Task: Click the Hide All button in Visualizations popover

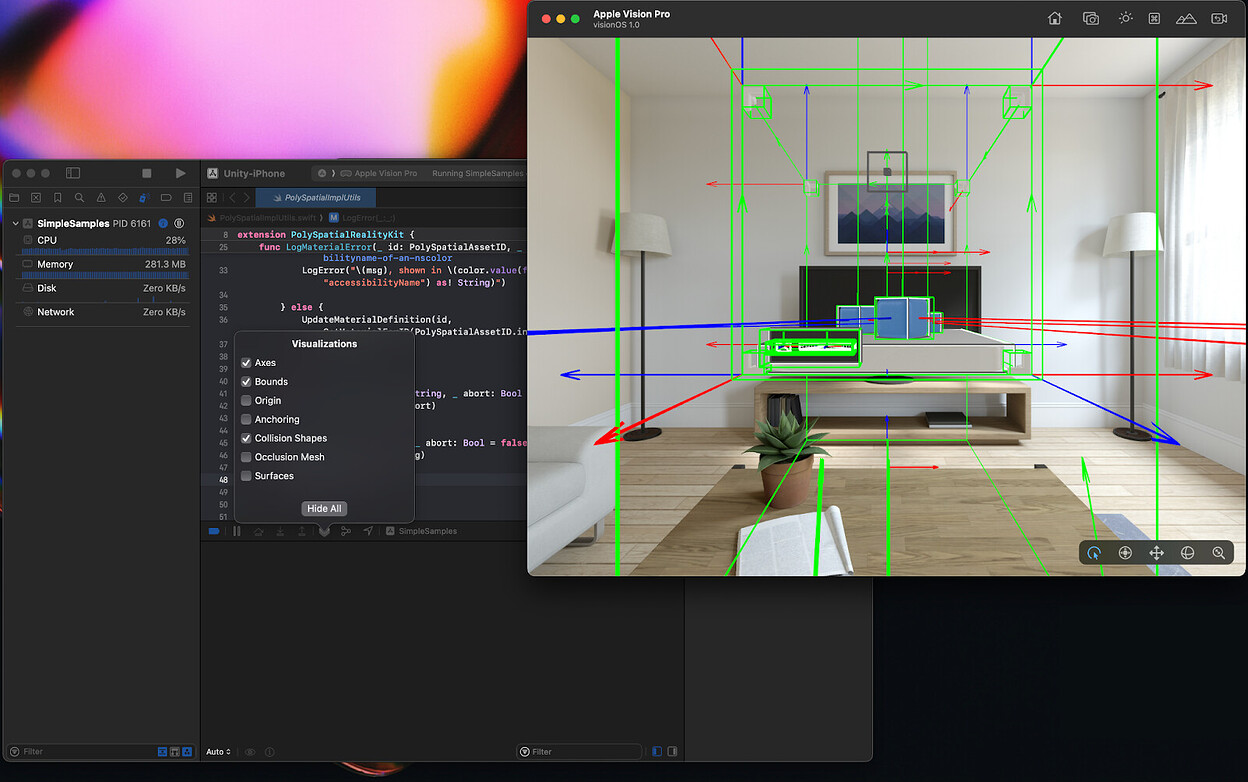Action: [x=323, y=508]
